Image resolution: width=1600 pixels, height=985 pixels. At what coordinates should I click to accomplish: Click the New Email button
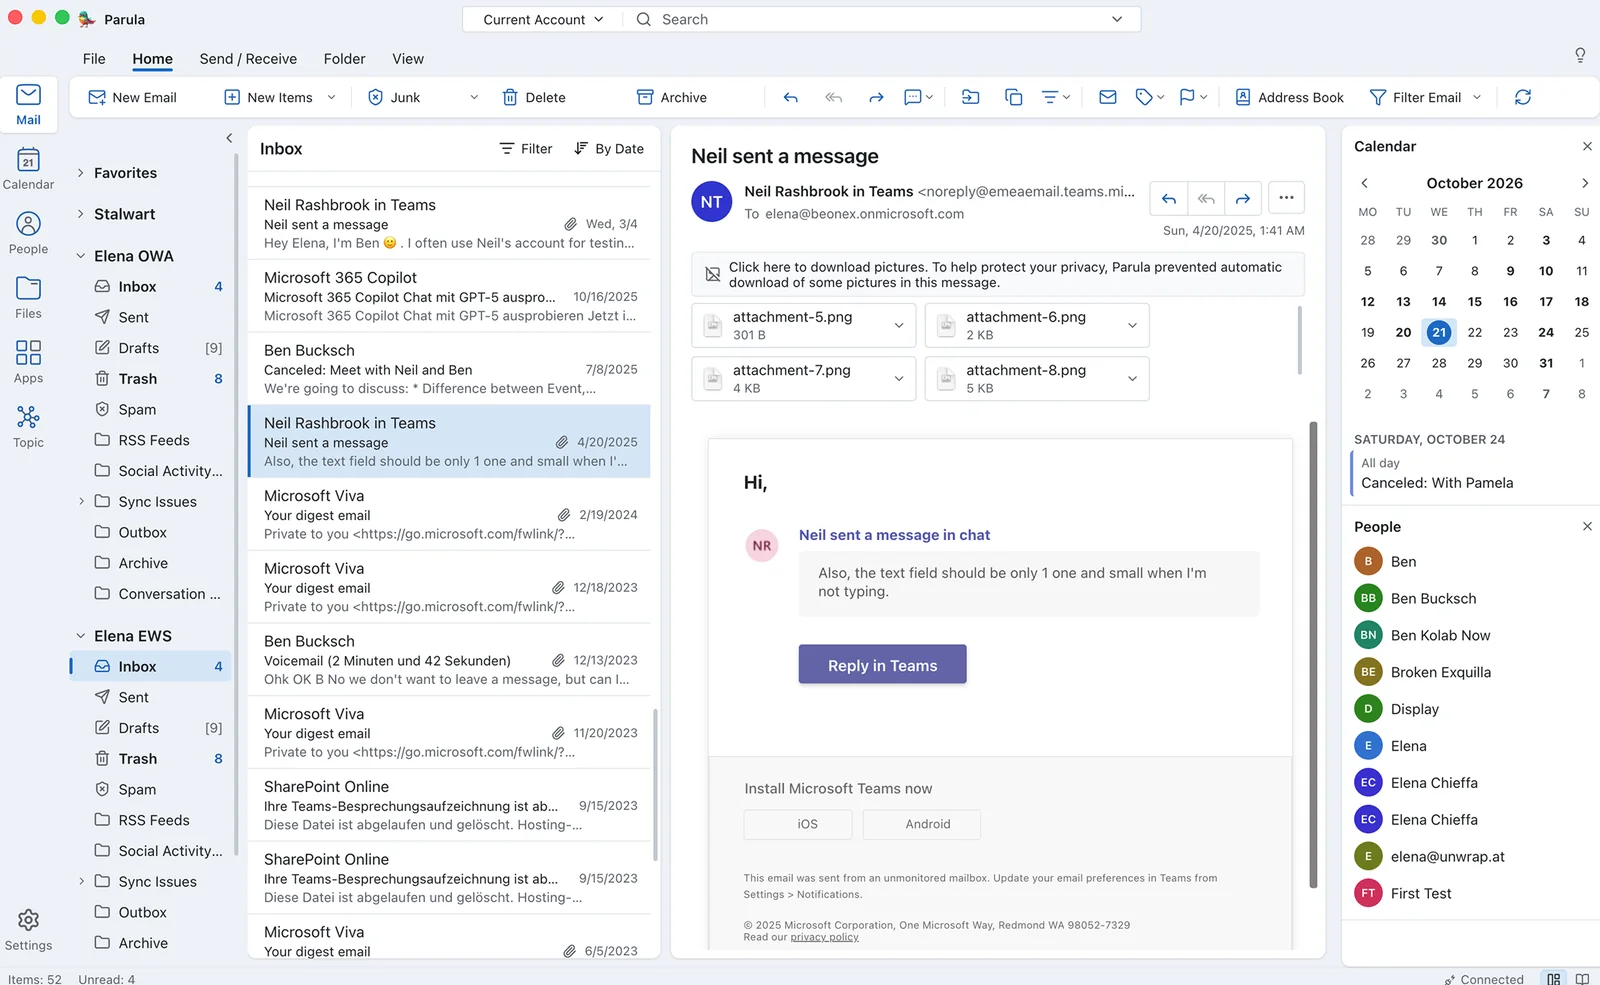click(133, 97)
